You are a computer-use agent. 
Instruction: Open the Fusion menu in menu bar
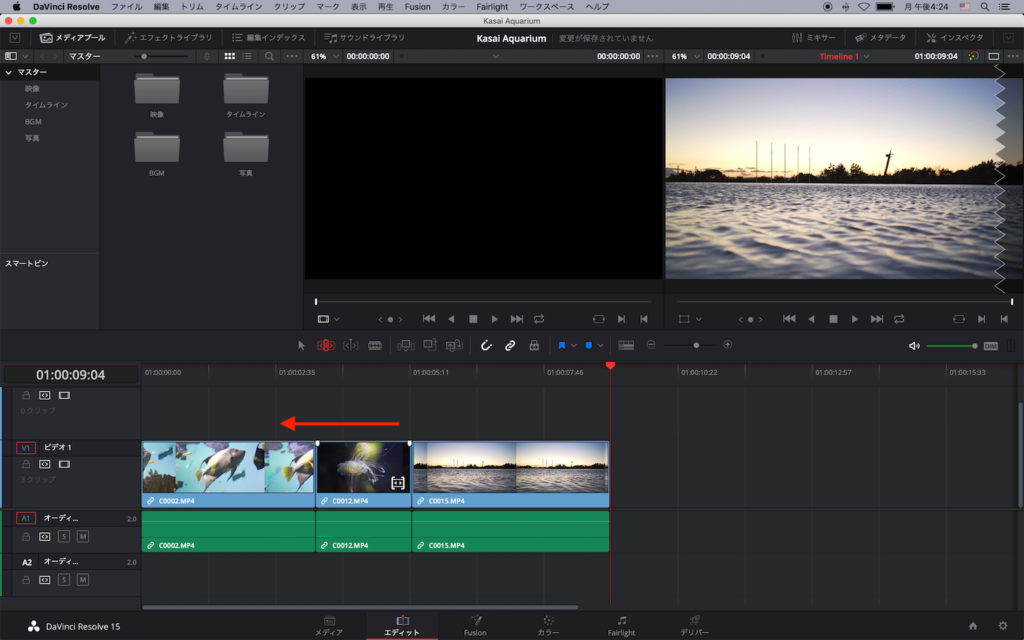click(417, 6)
